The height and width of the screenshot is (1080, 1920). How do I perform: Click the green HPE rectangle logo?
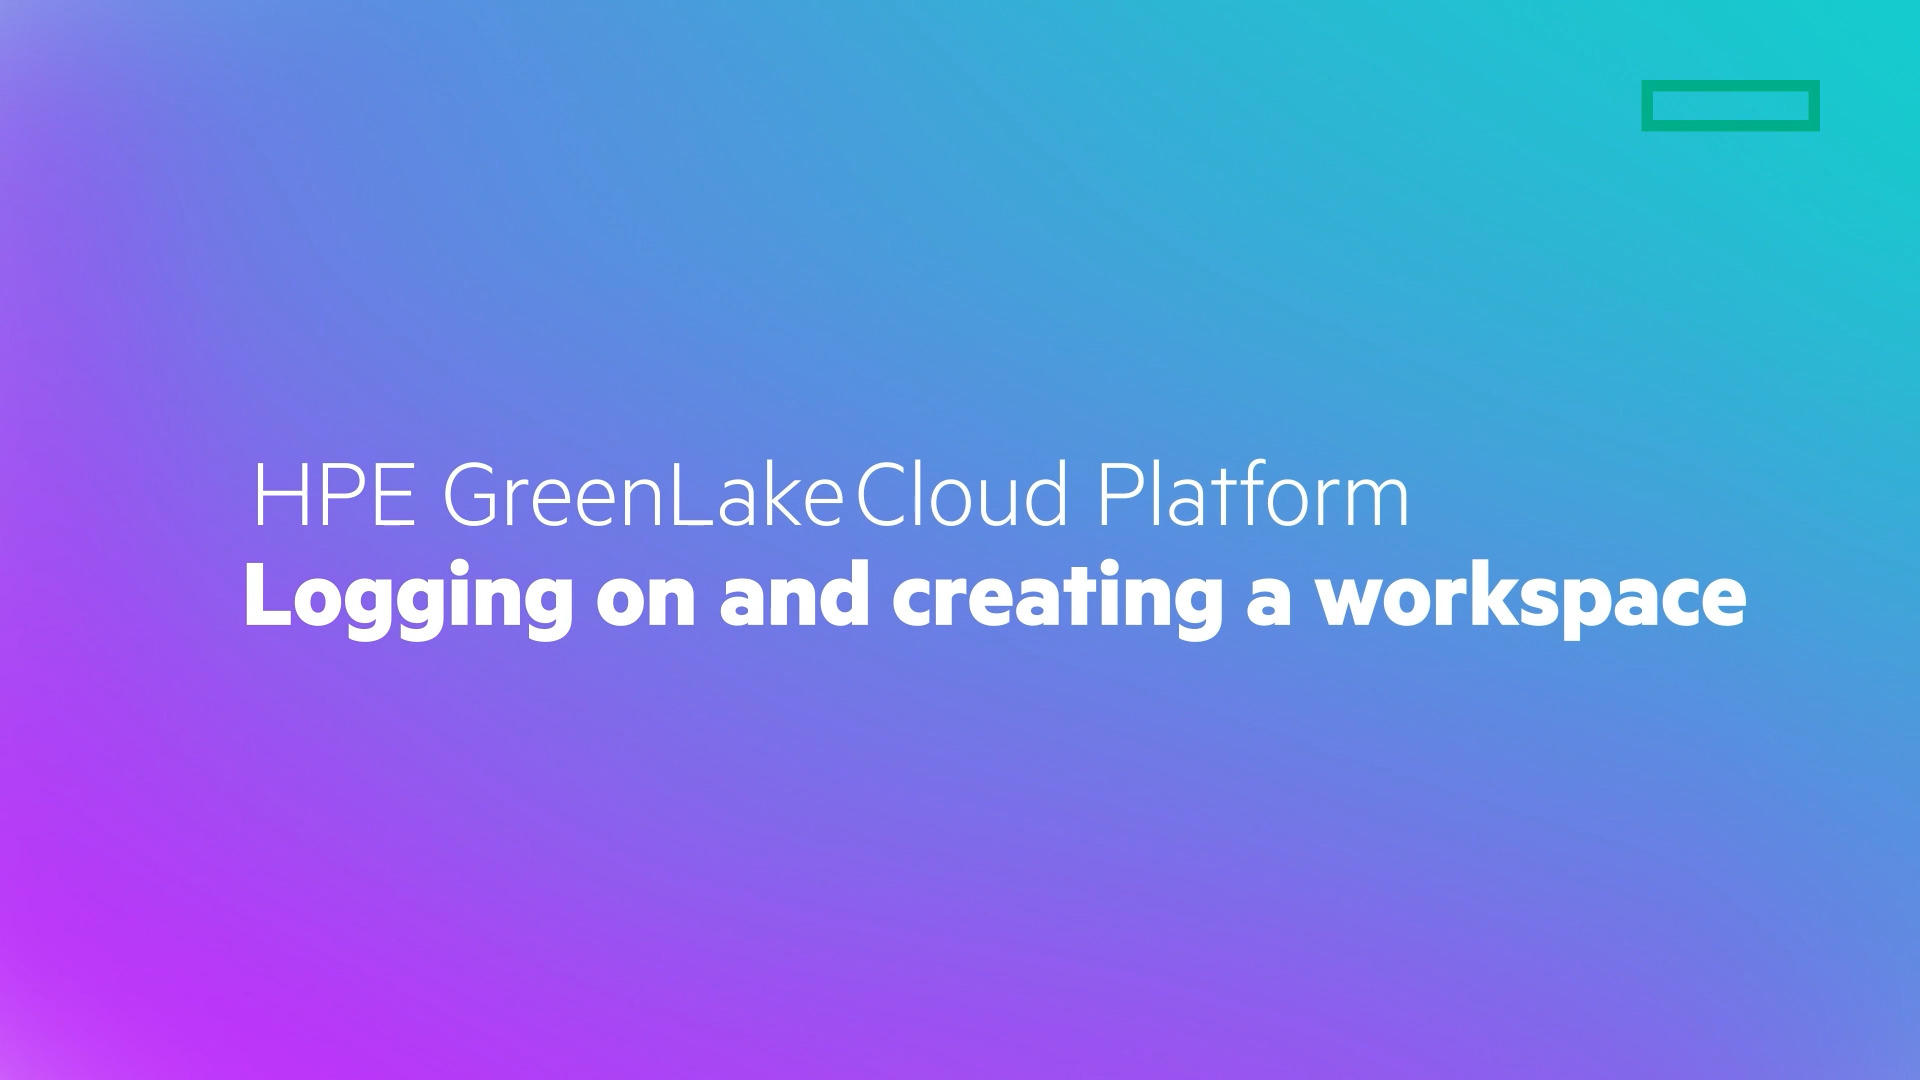pyautogui.click(x=1730, y=105)
